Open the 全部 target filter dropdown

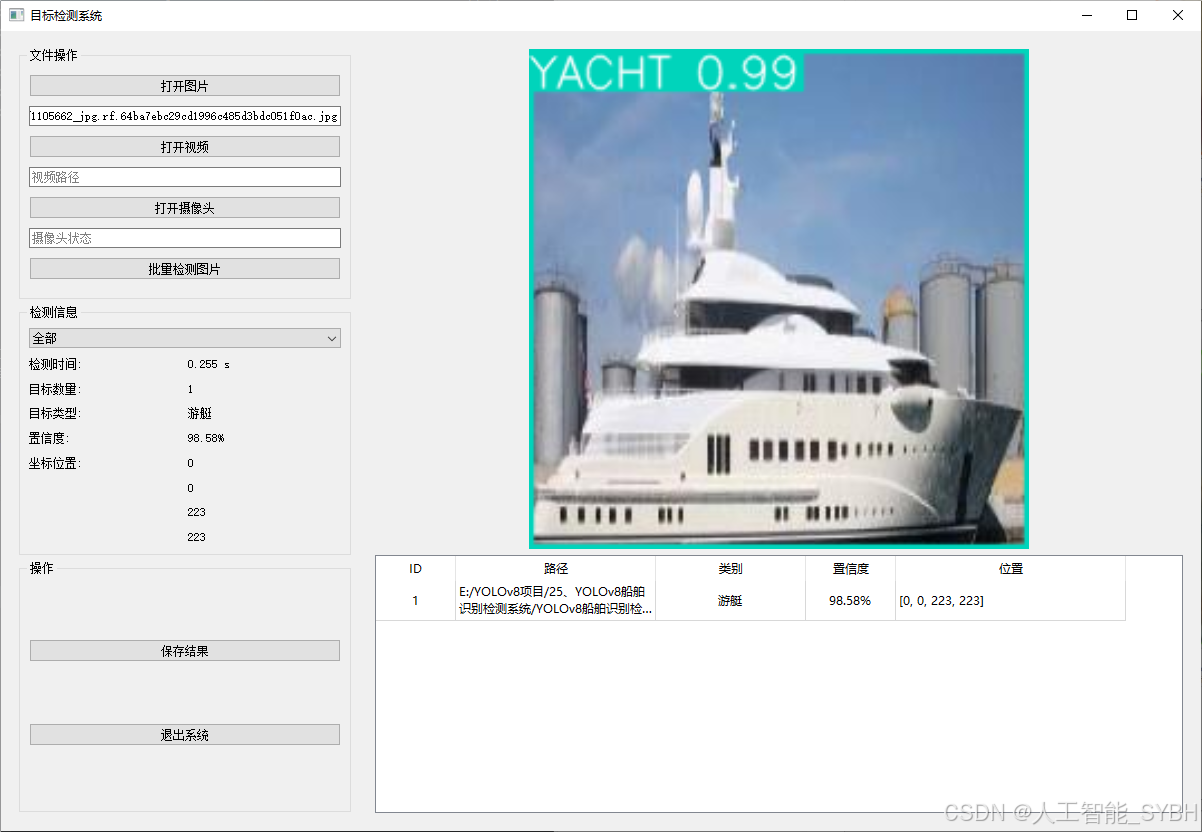(185, 339)
